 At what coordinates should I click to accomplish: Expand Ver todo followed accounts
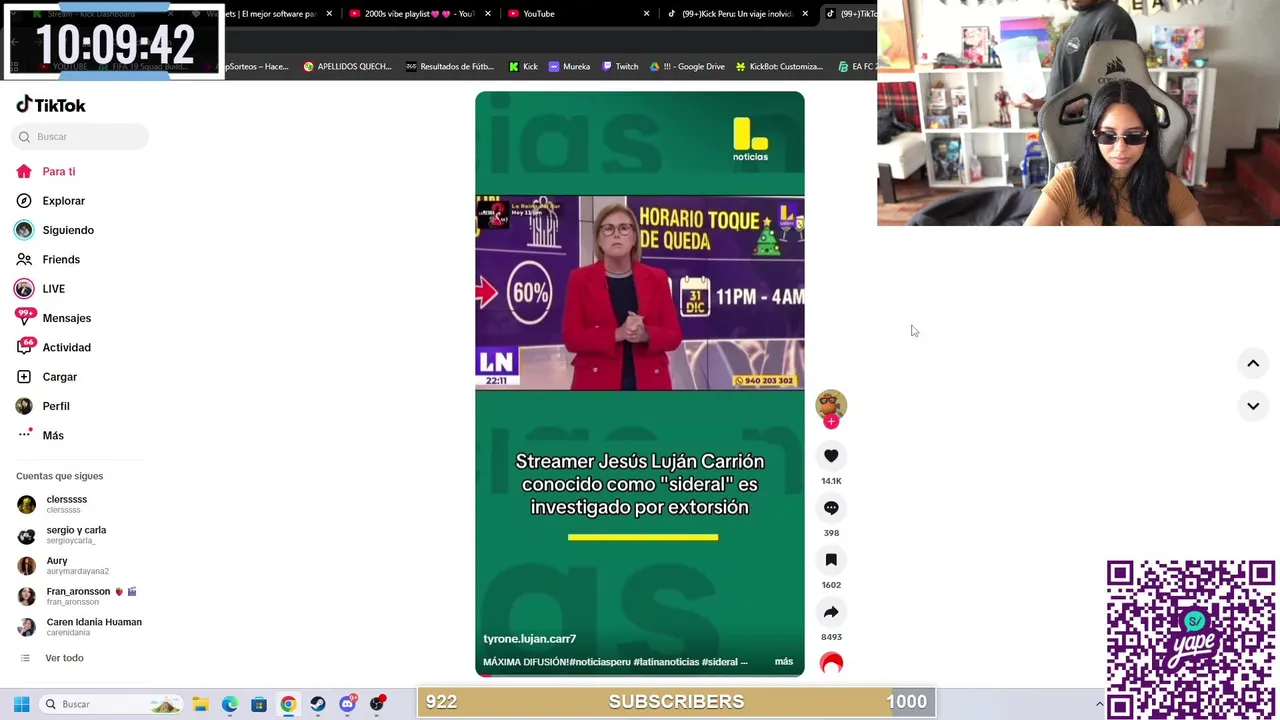52,658
